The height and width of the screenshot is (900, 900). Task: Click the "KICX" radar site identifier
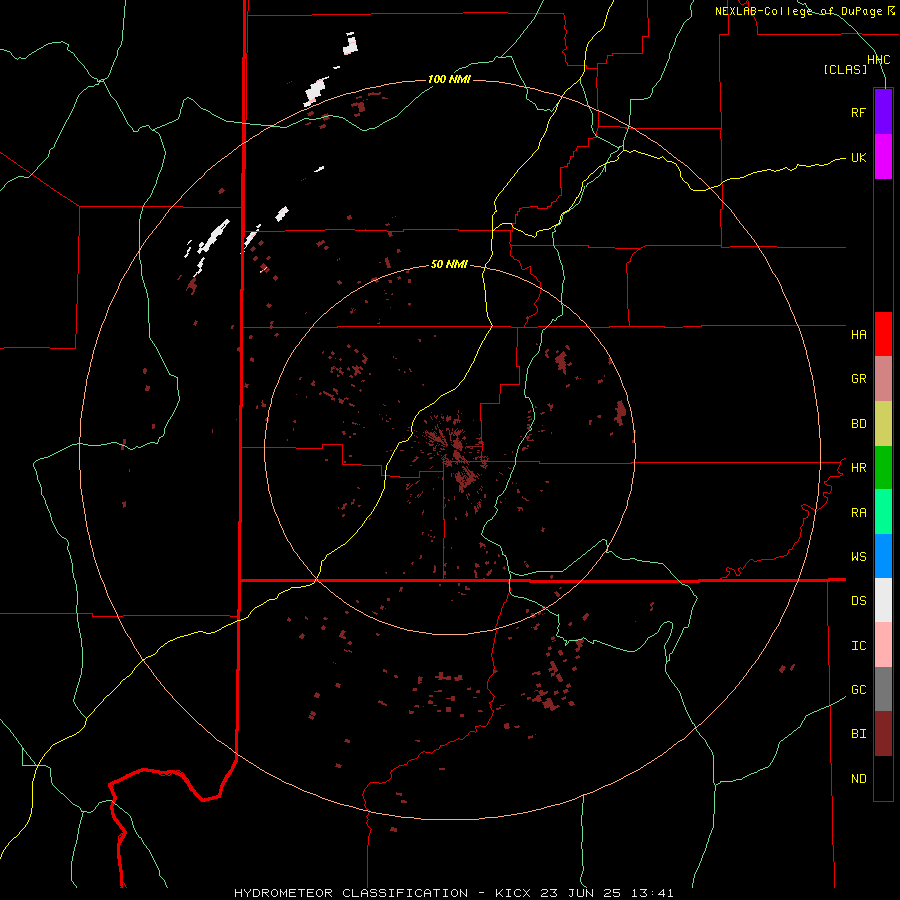point(513,893)
